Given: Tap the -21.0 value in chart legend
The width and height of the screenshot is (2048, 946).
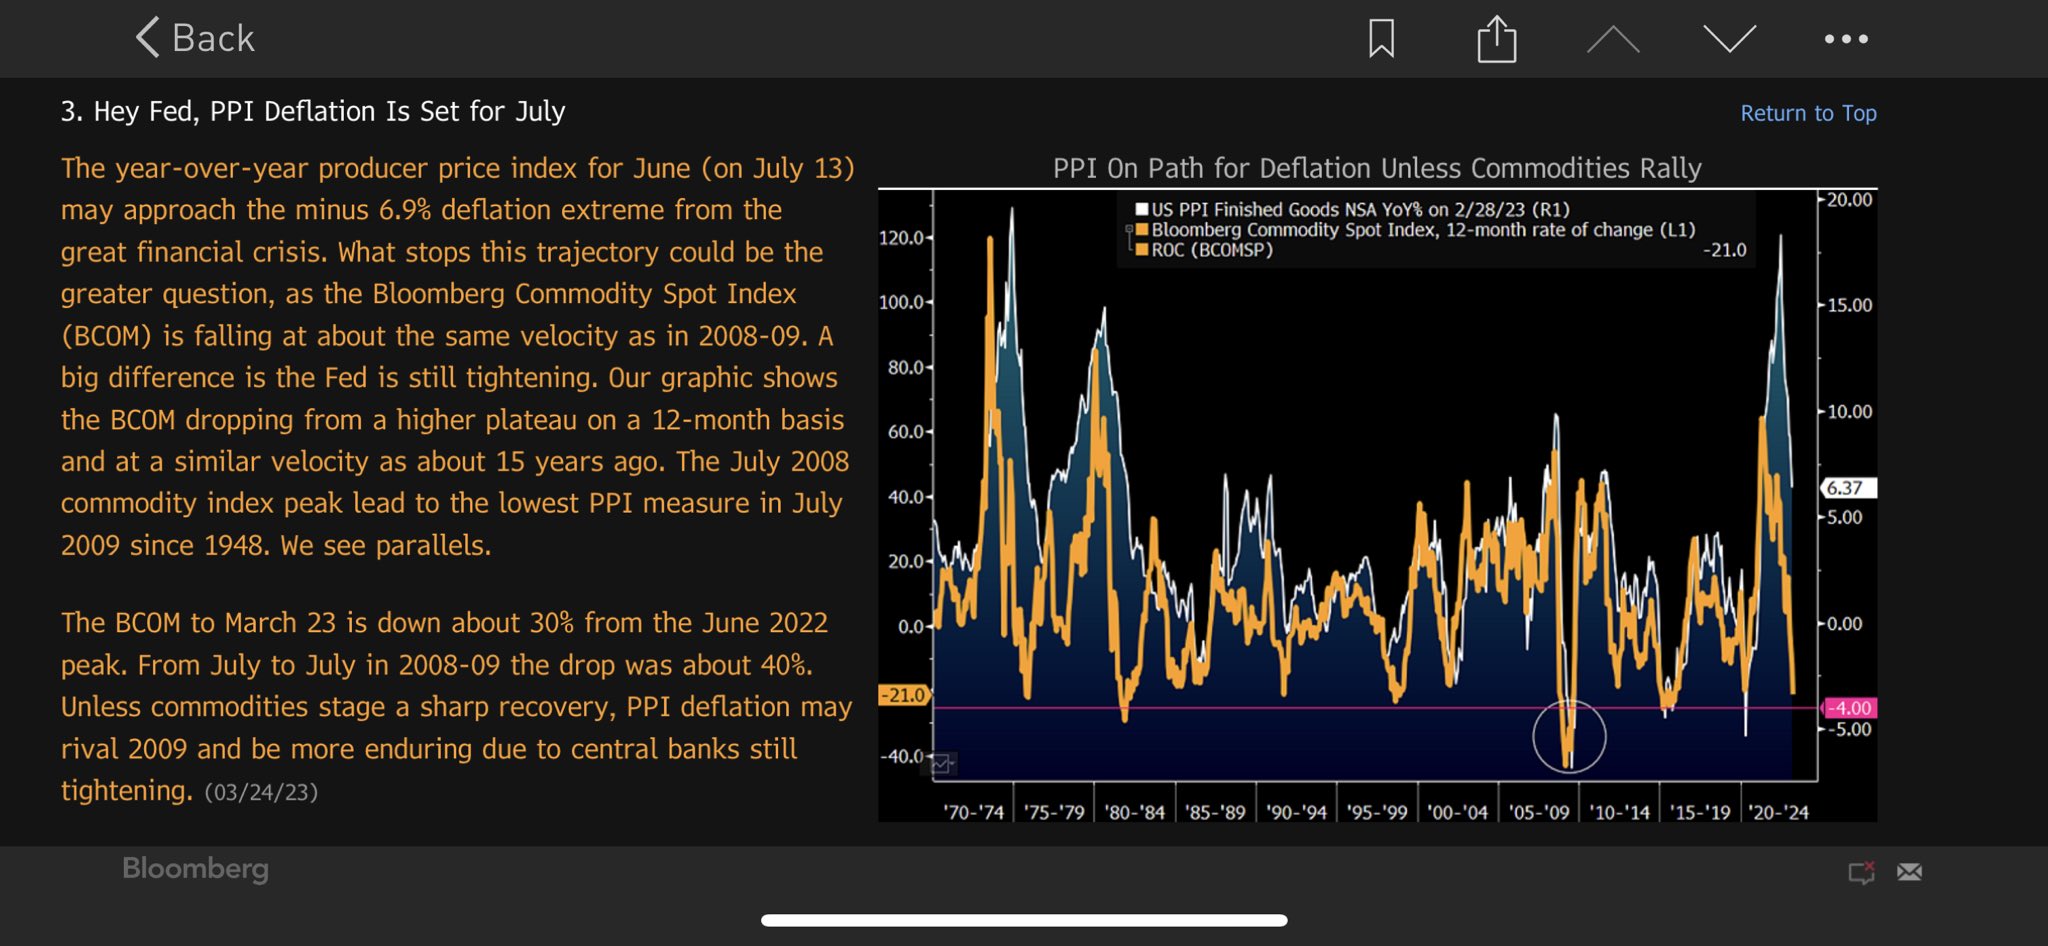Looking at the screenshot, I should coord(1725,250).
